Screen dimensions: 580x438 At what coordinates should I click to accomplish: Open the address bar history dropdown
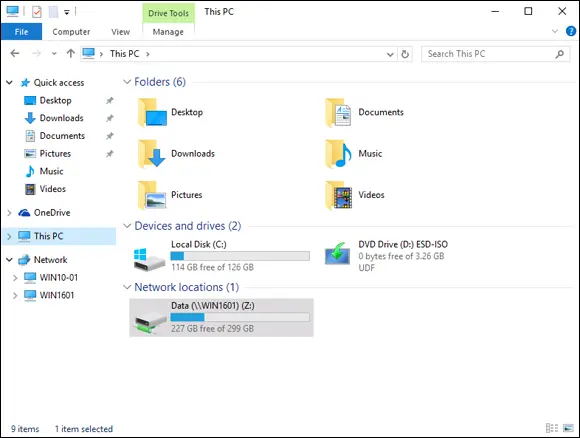(x=390, y=54)
